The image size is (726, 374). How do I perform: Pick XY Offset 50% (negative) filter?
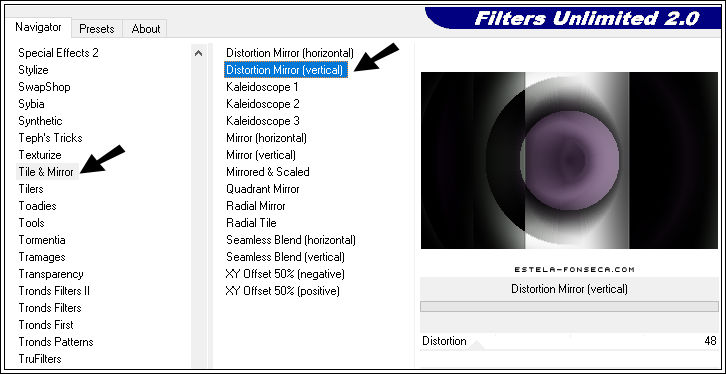click(285, 274)
